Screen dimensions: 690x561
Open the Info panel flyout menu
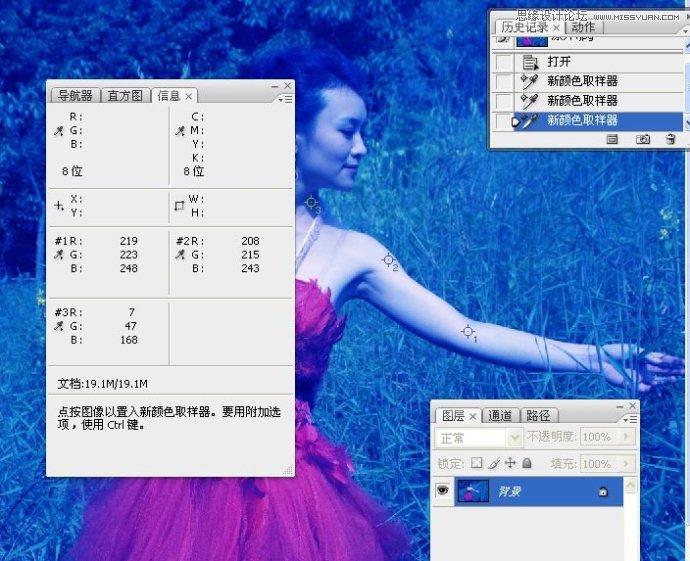(x=285, y=100)
